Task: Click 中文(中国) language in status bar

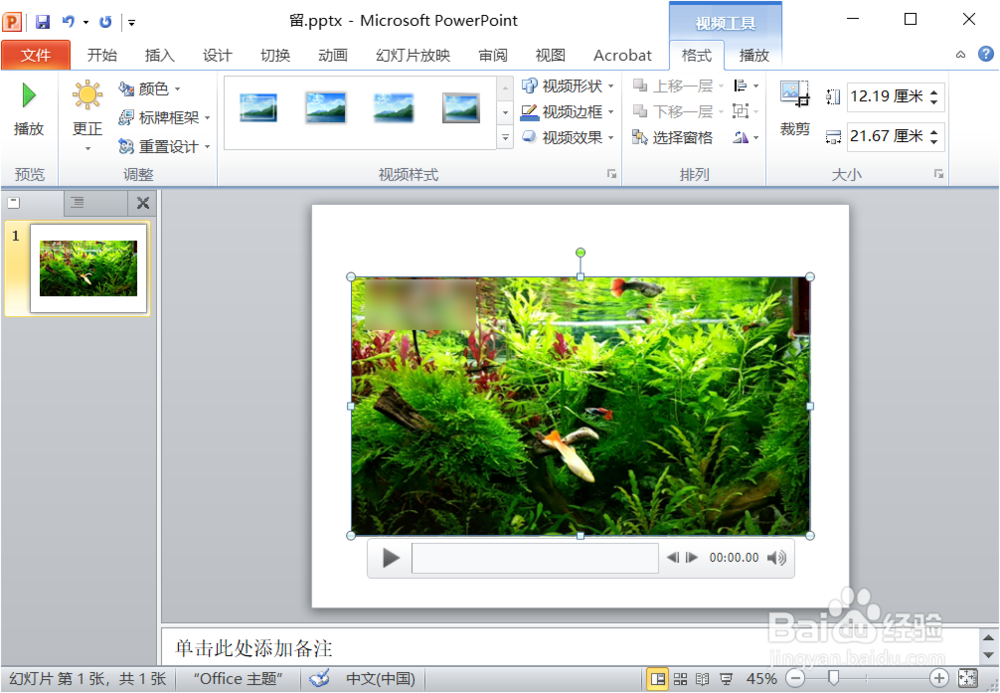Action: (x=380, y=679)
